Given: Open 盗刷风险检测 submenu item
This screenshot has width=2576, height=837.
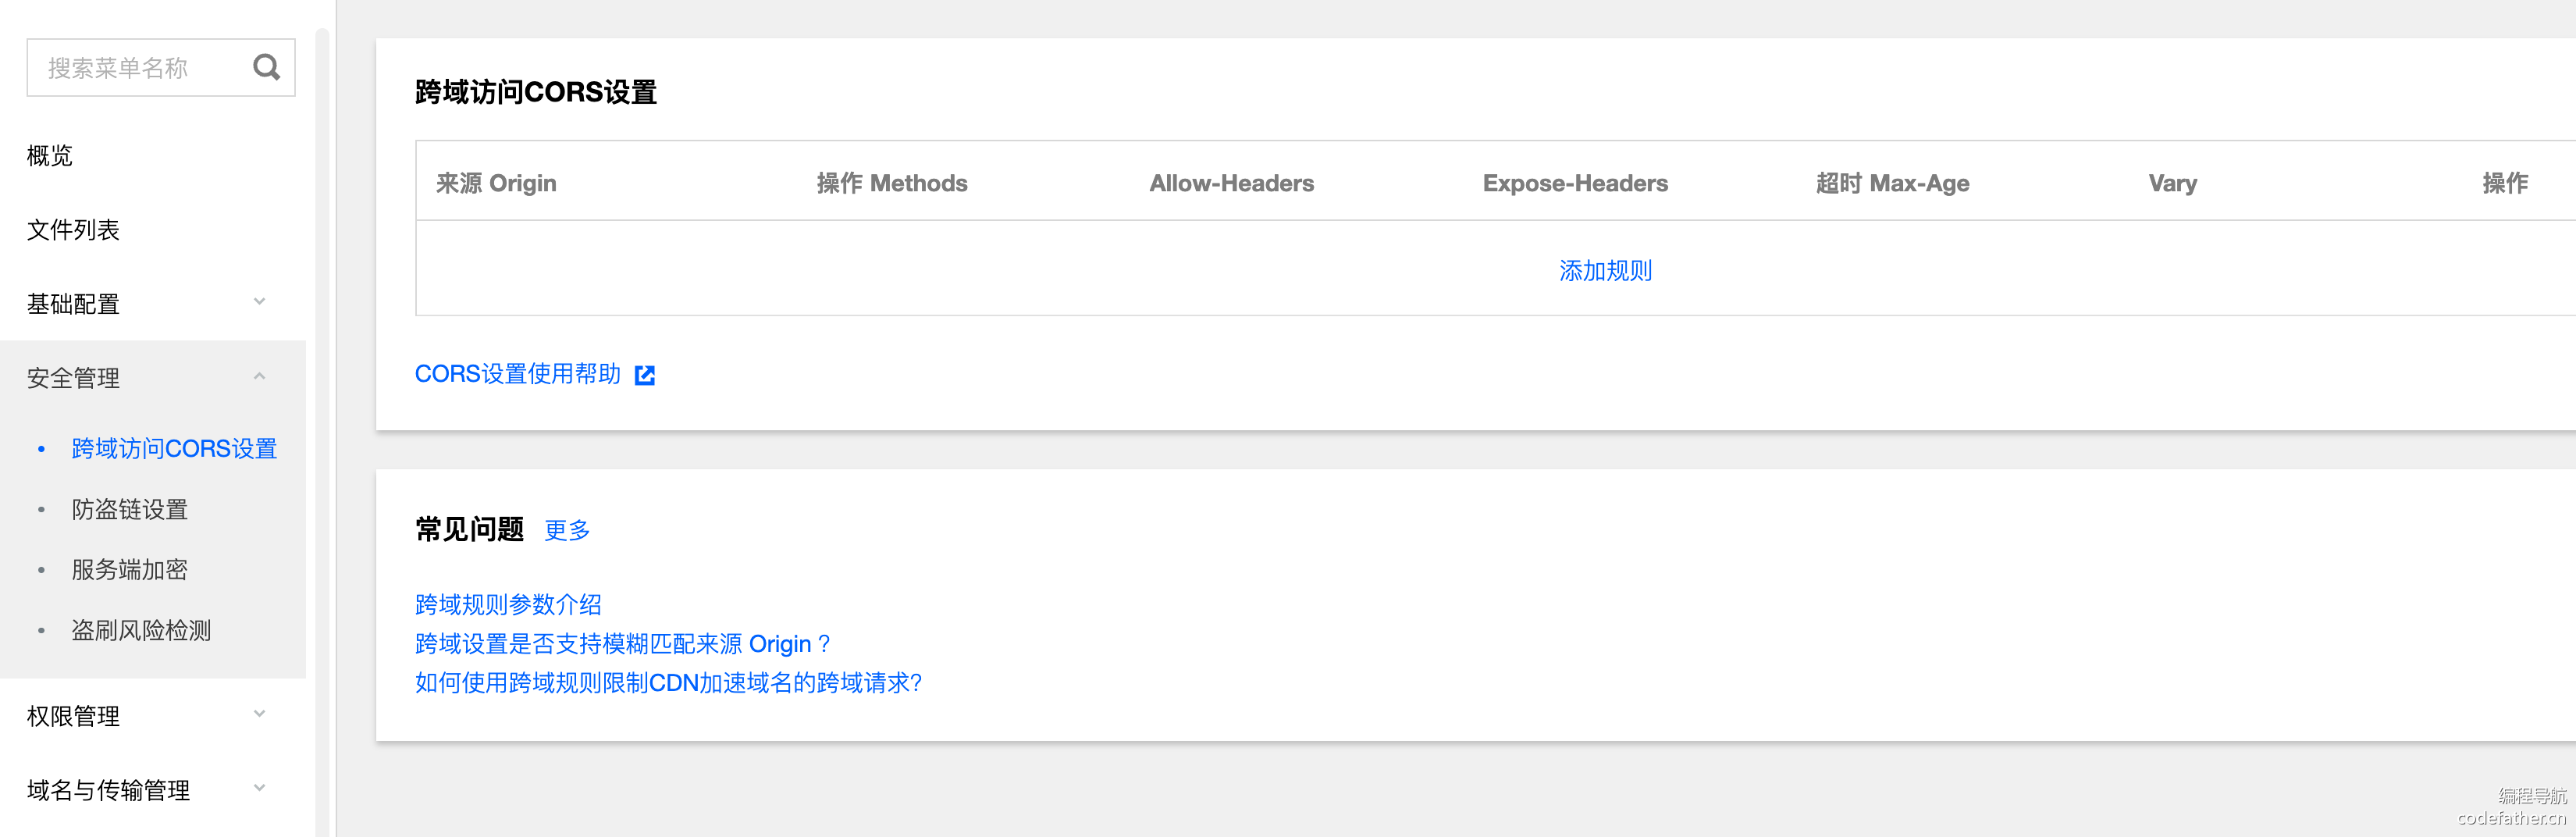Looking at the screenshot, I should point(141,631).
